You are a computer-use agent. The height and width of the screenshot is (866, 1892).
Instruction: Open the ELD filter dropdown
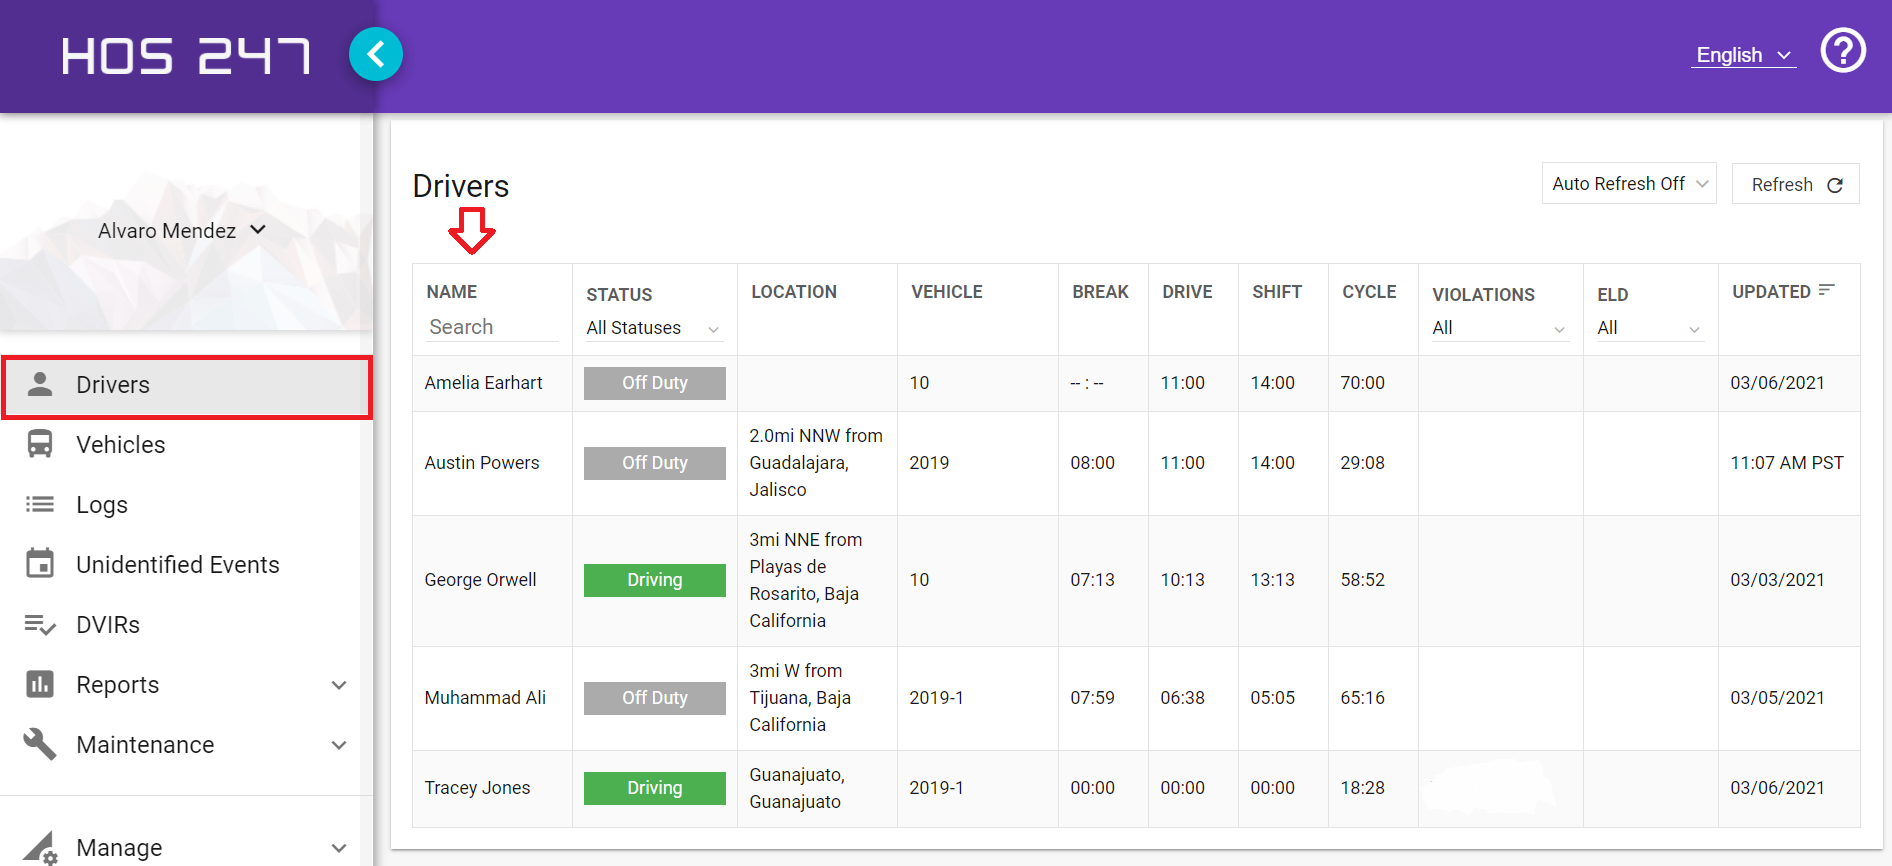point(1648,328)
